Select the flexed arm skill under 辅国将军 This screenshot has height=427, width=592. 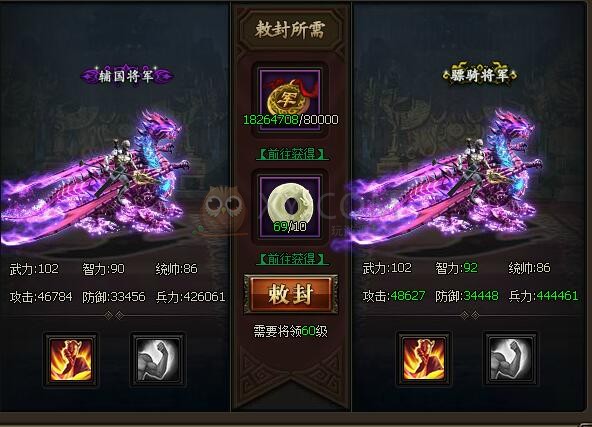158,359
